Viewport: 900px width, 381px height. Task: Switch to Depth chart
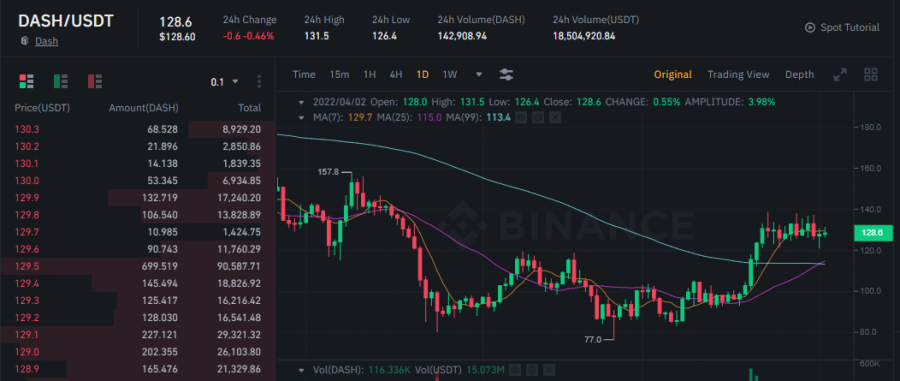pyautogui.click(x=800, y=75)
